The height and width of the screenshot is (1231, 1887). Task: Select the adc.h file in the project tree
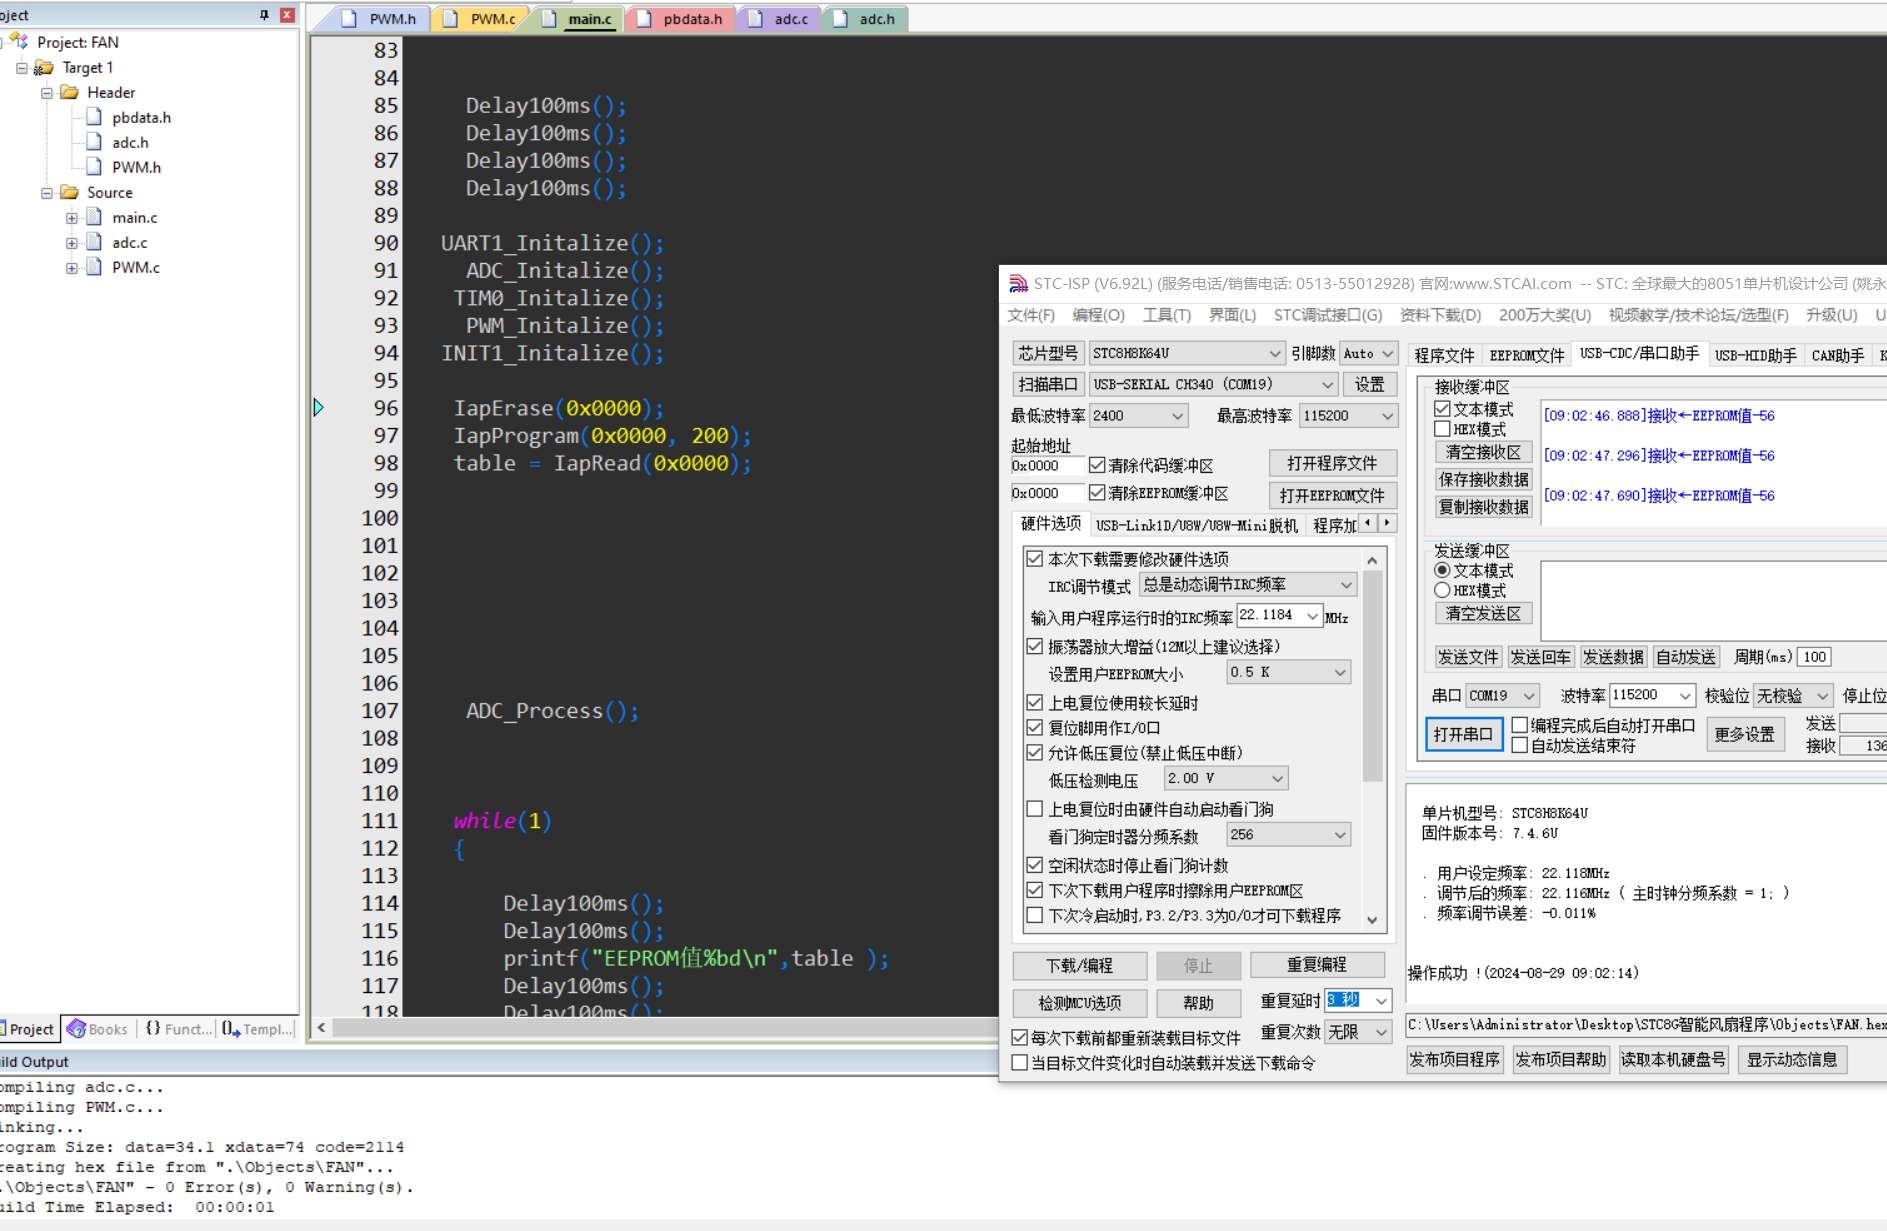tap(130, 142)
